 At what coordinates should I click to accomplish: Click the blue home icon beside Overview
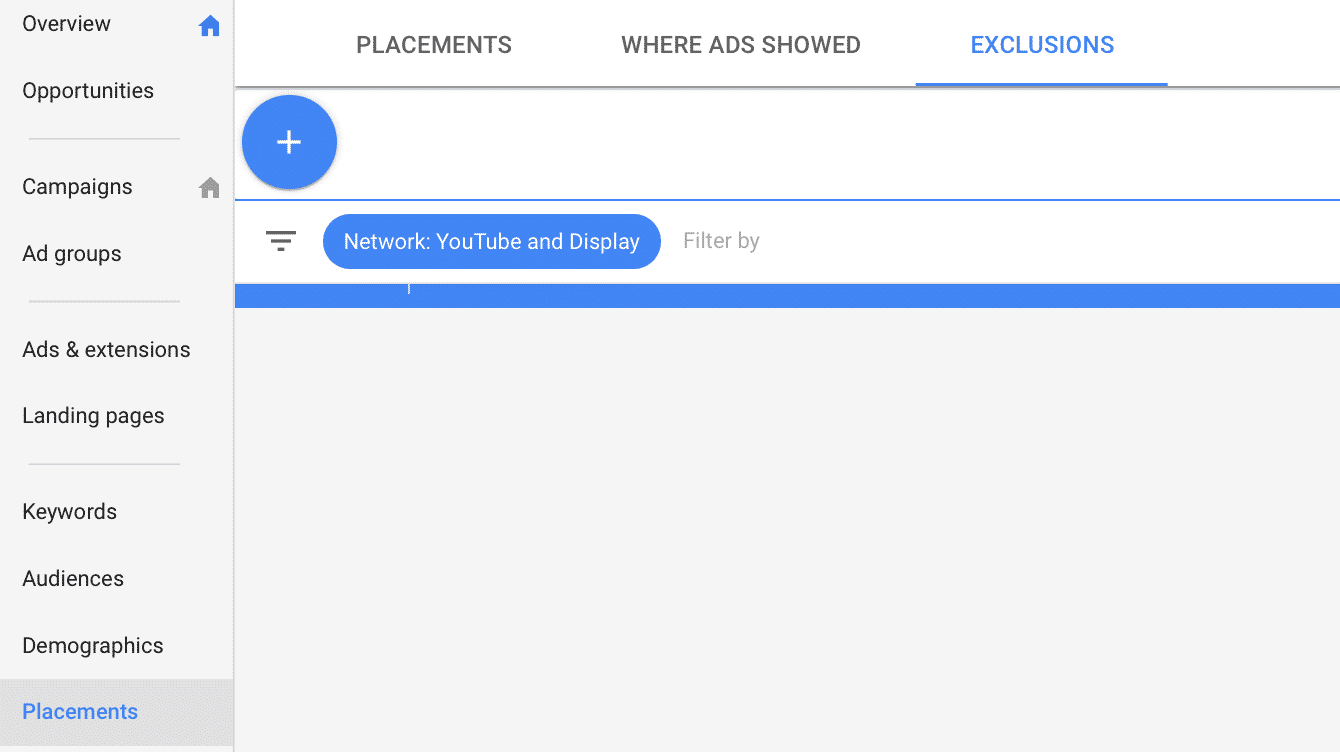coord(209,27)
